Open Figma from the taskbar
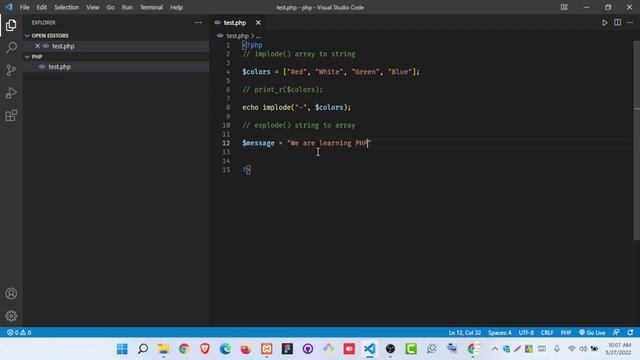This screenshot has width=640, height=360. point(287,349)
